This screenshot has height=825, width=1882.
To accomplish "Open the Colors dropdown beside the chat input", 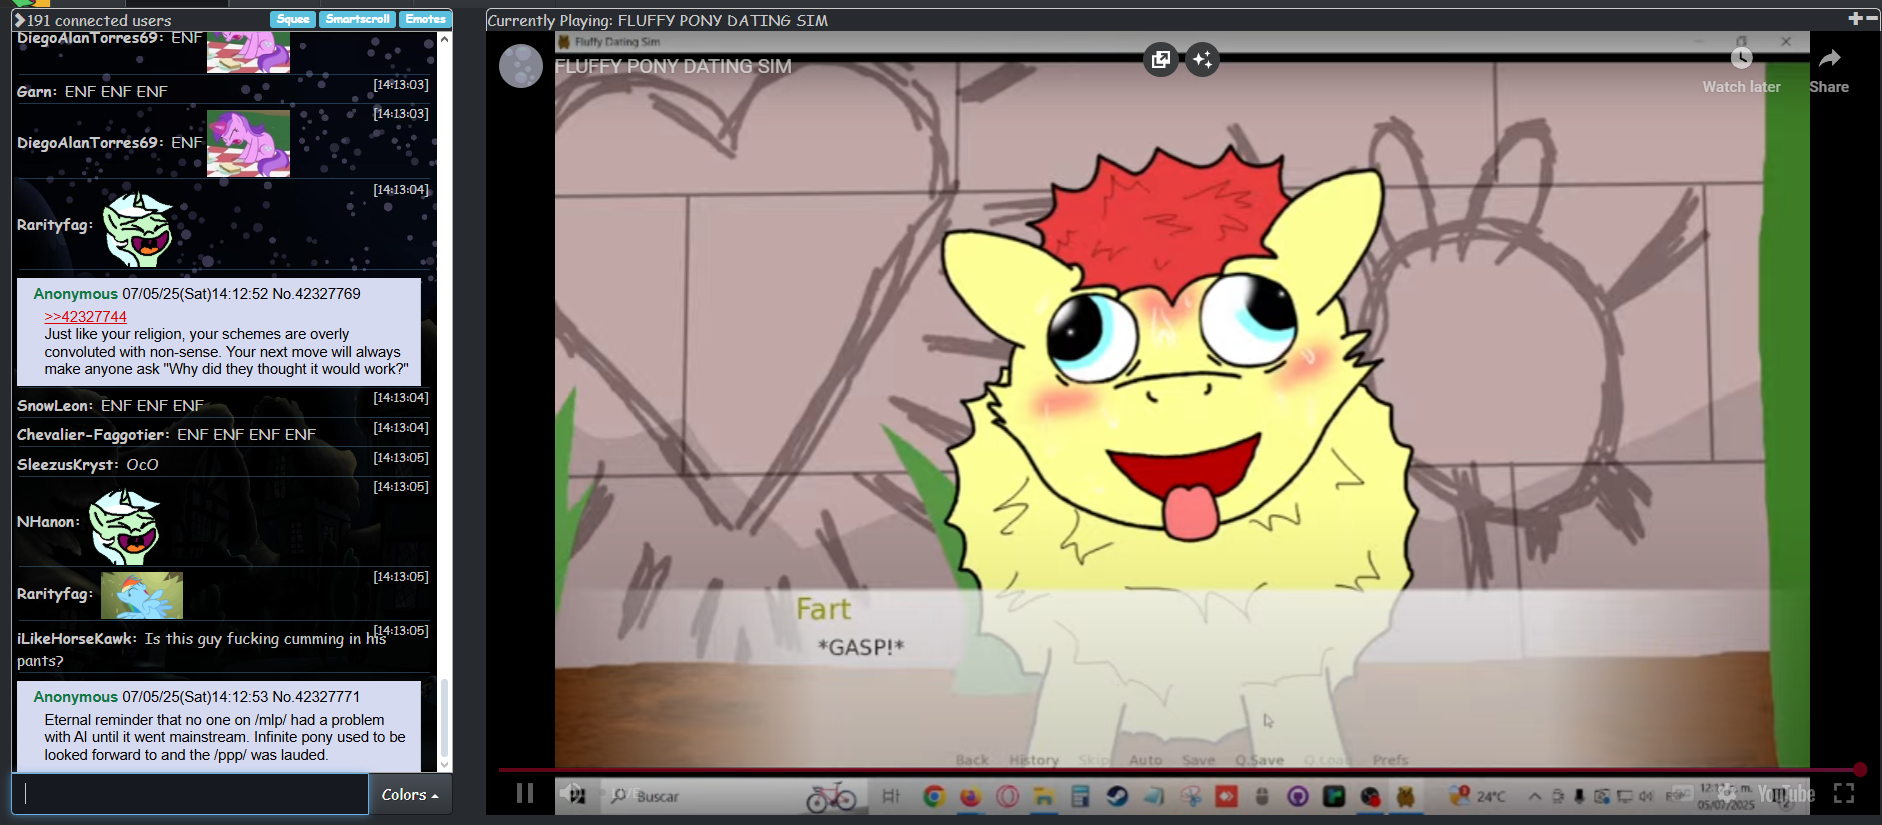I will (410, 794).
